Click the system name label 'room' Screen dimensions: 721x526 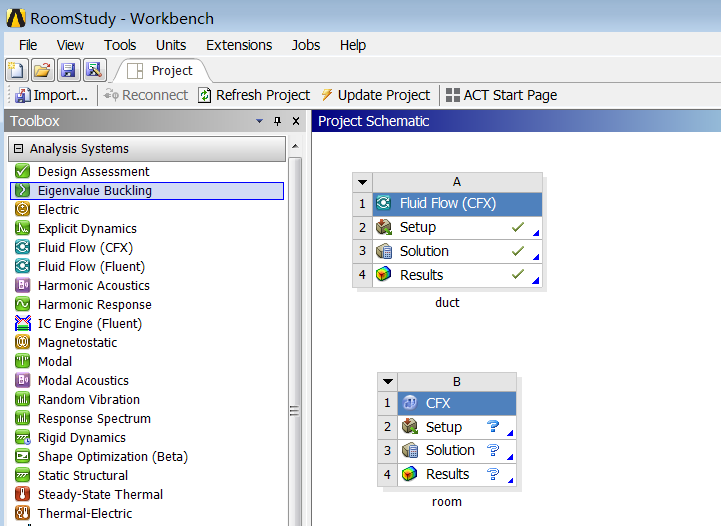click(x=447, y=502)
